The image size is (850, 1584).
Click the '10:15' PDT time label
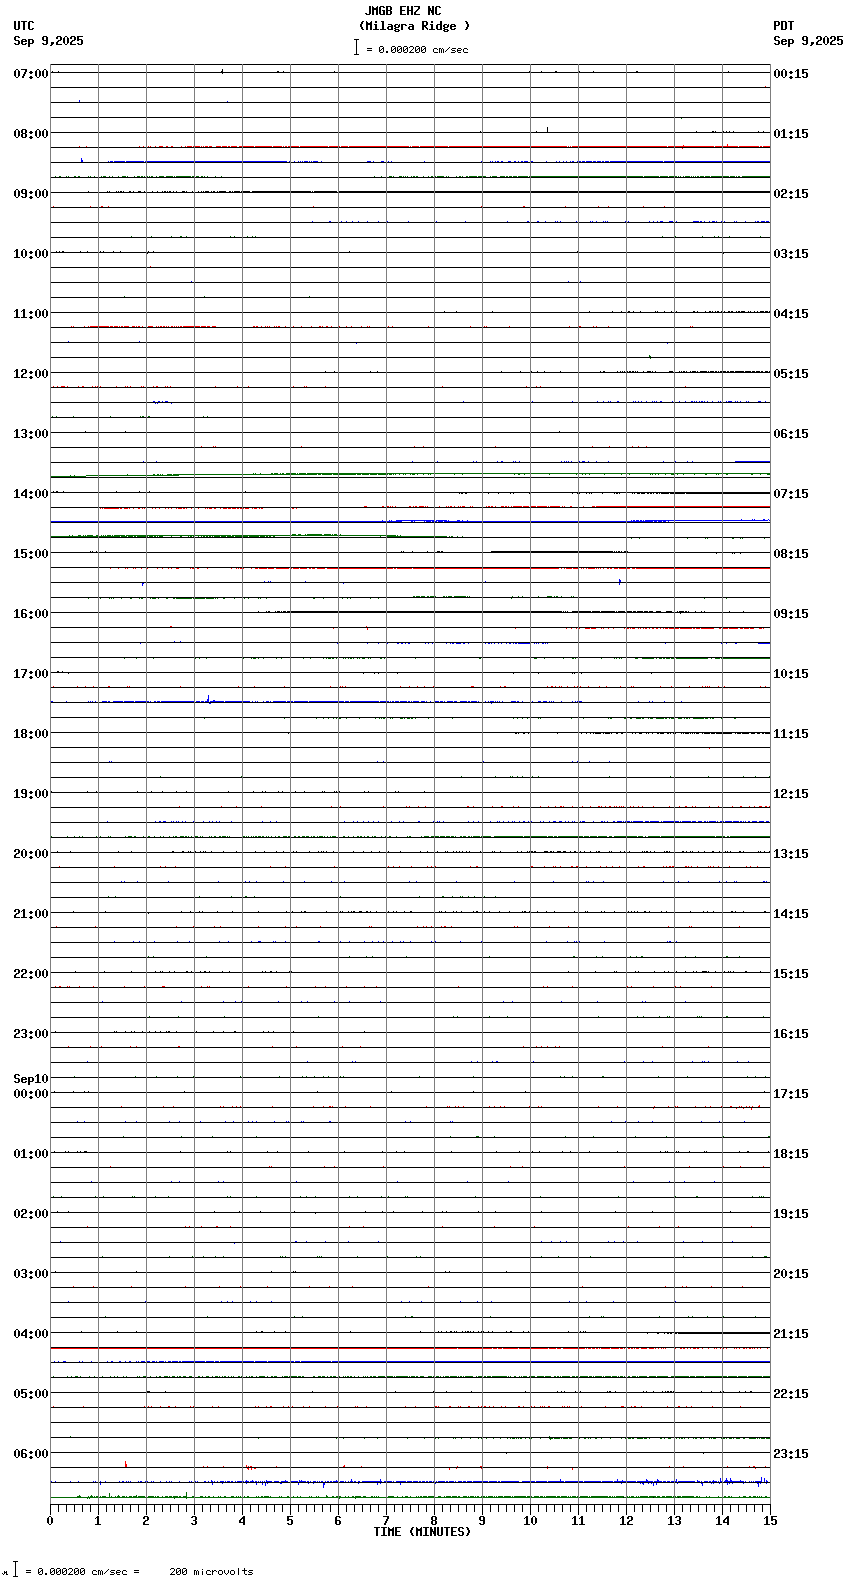[791, 674]
